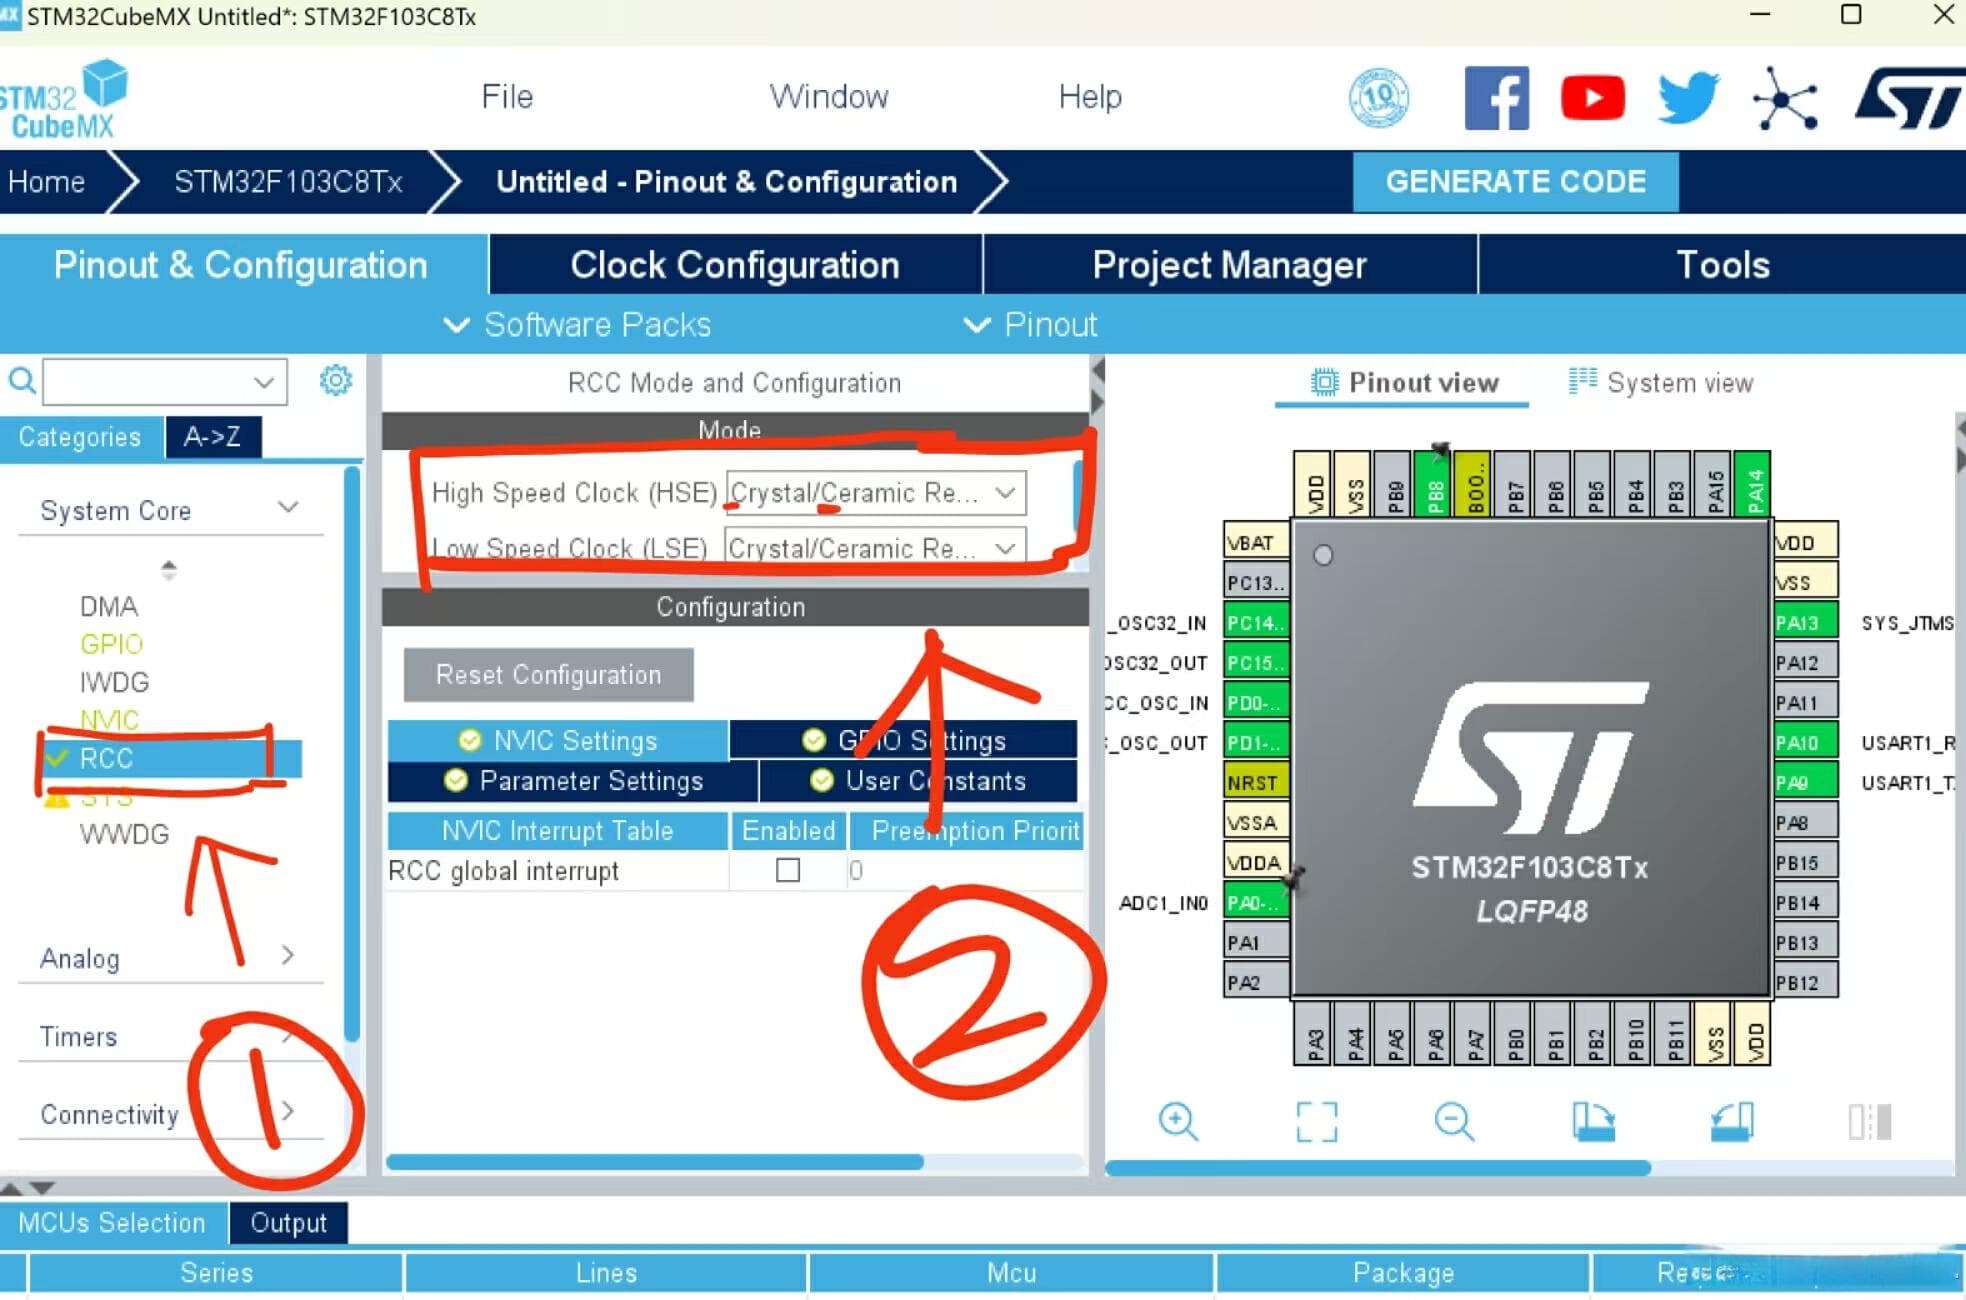Select pin PA0 on the chip
Image resolution: width=1966 pixels, height=1300 pixels.
point(1256,902)
